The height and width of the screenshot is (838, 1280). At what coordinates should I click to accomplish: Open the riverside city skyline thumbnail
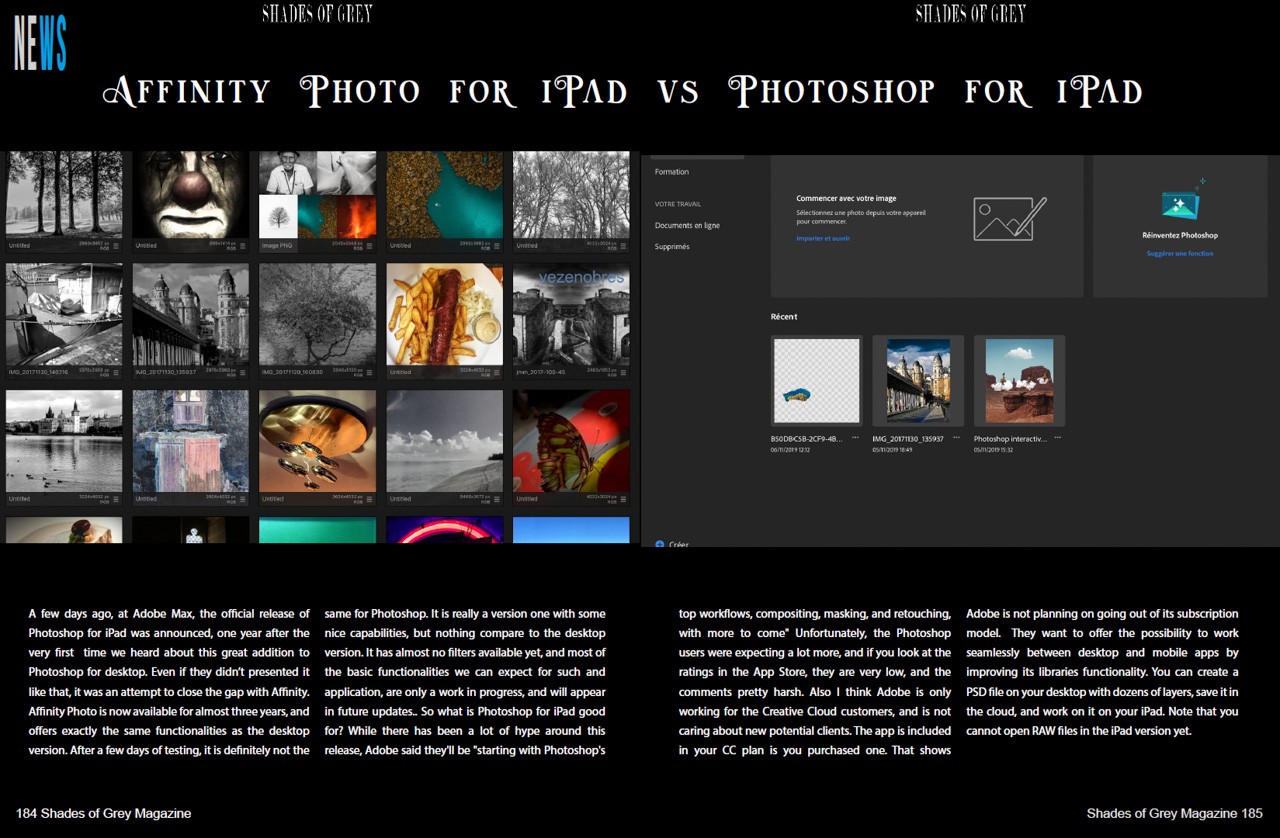pyautogui.click(x=65, y=441)
